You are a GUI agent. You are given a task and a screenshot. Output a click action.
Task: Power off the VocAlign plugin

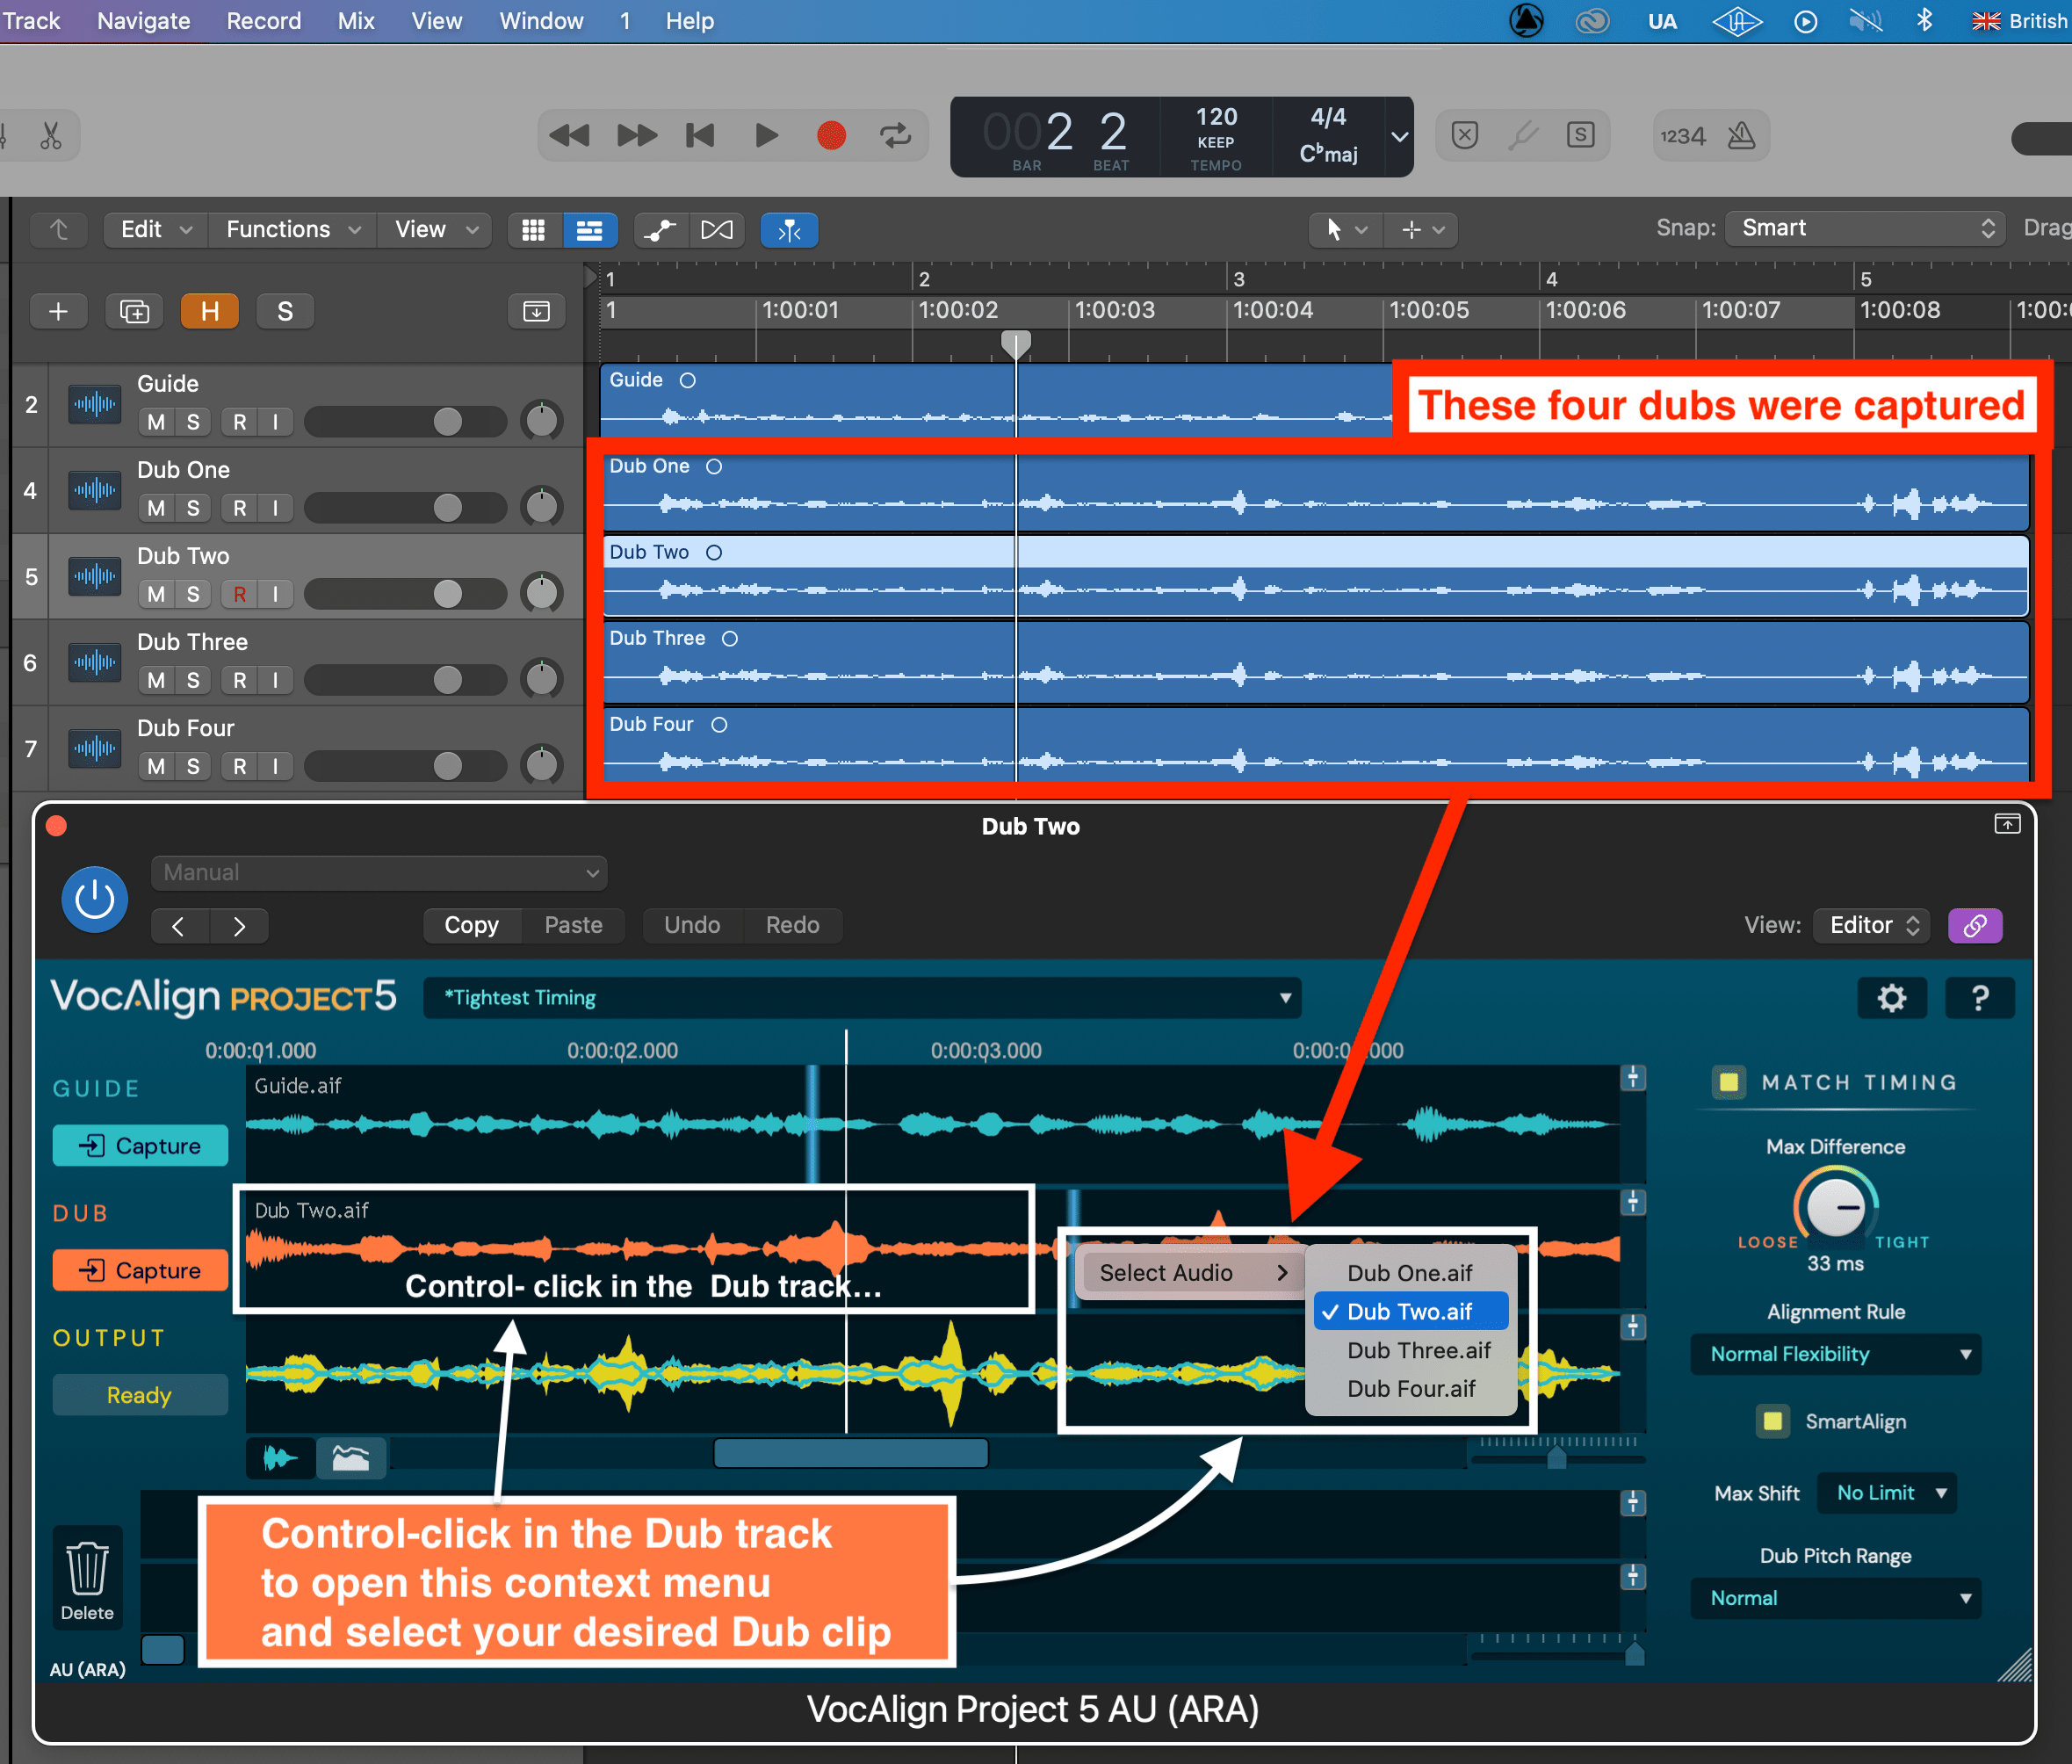point(94,899)
